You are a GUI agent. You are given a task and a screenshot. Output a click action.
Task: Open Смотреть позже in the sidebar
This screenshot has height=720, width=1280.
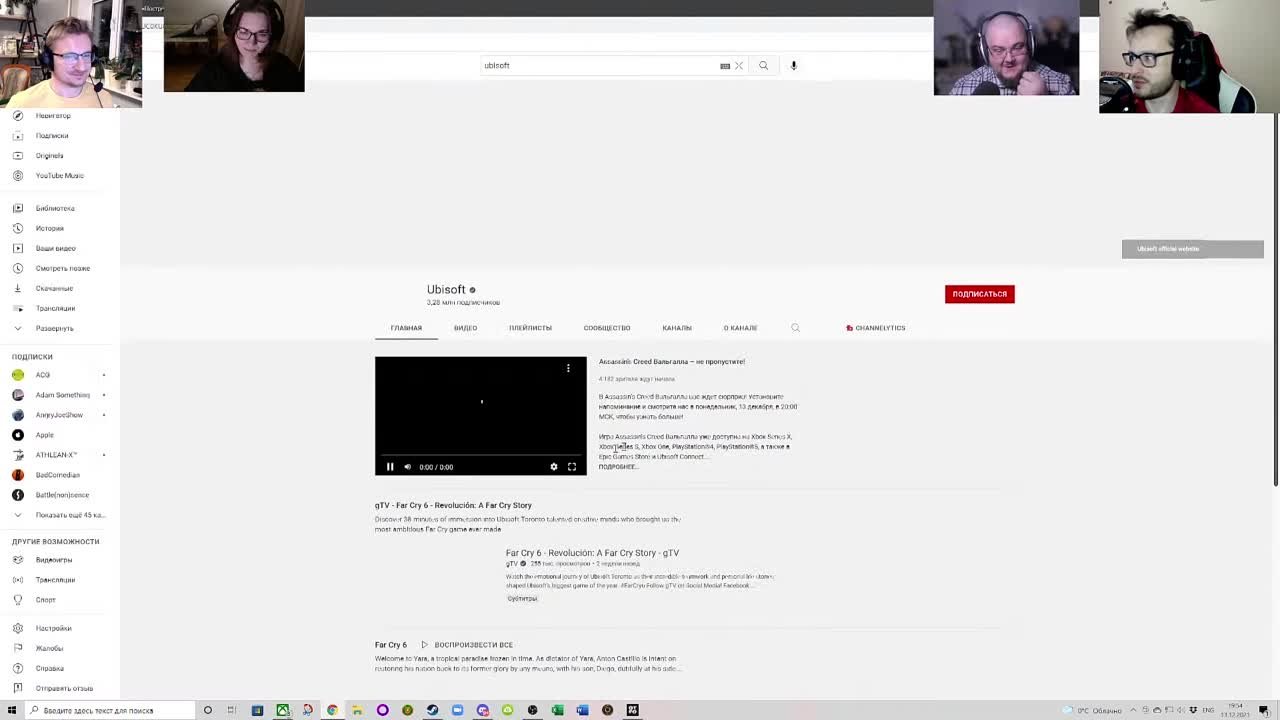coord(63,268)
